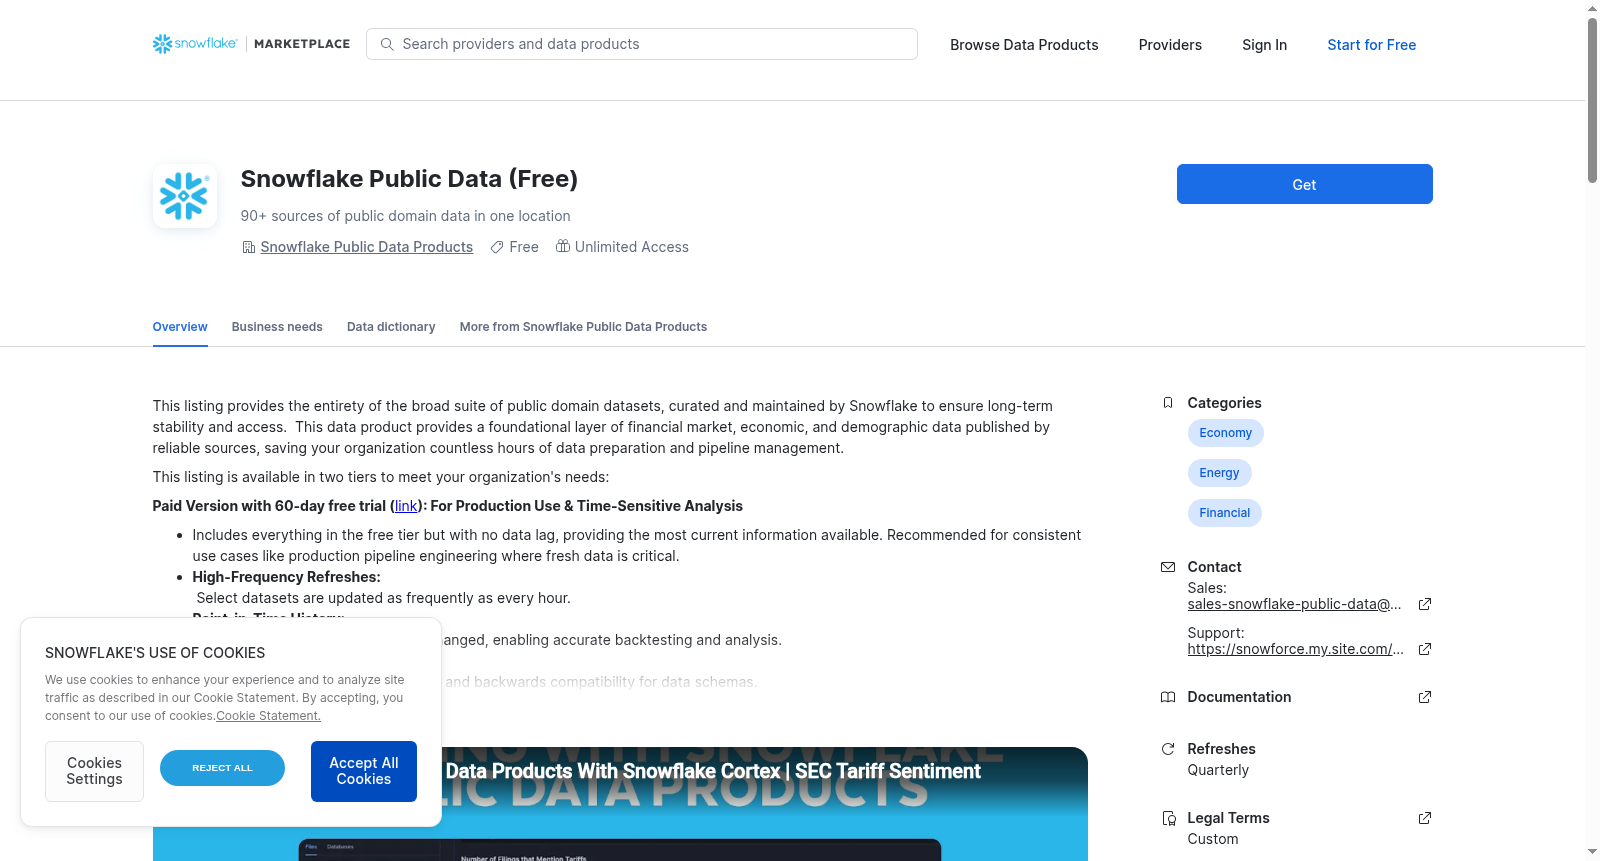Click the 'Snowflake Public Data (Free)' title
The height and width of the screenshot is (861, 1600).
click(409, 179)
